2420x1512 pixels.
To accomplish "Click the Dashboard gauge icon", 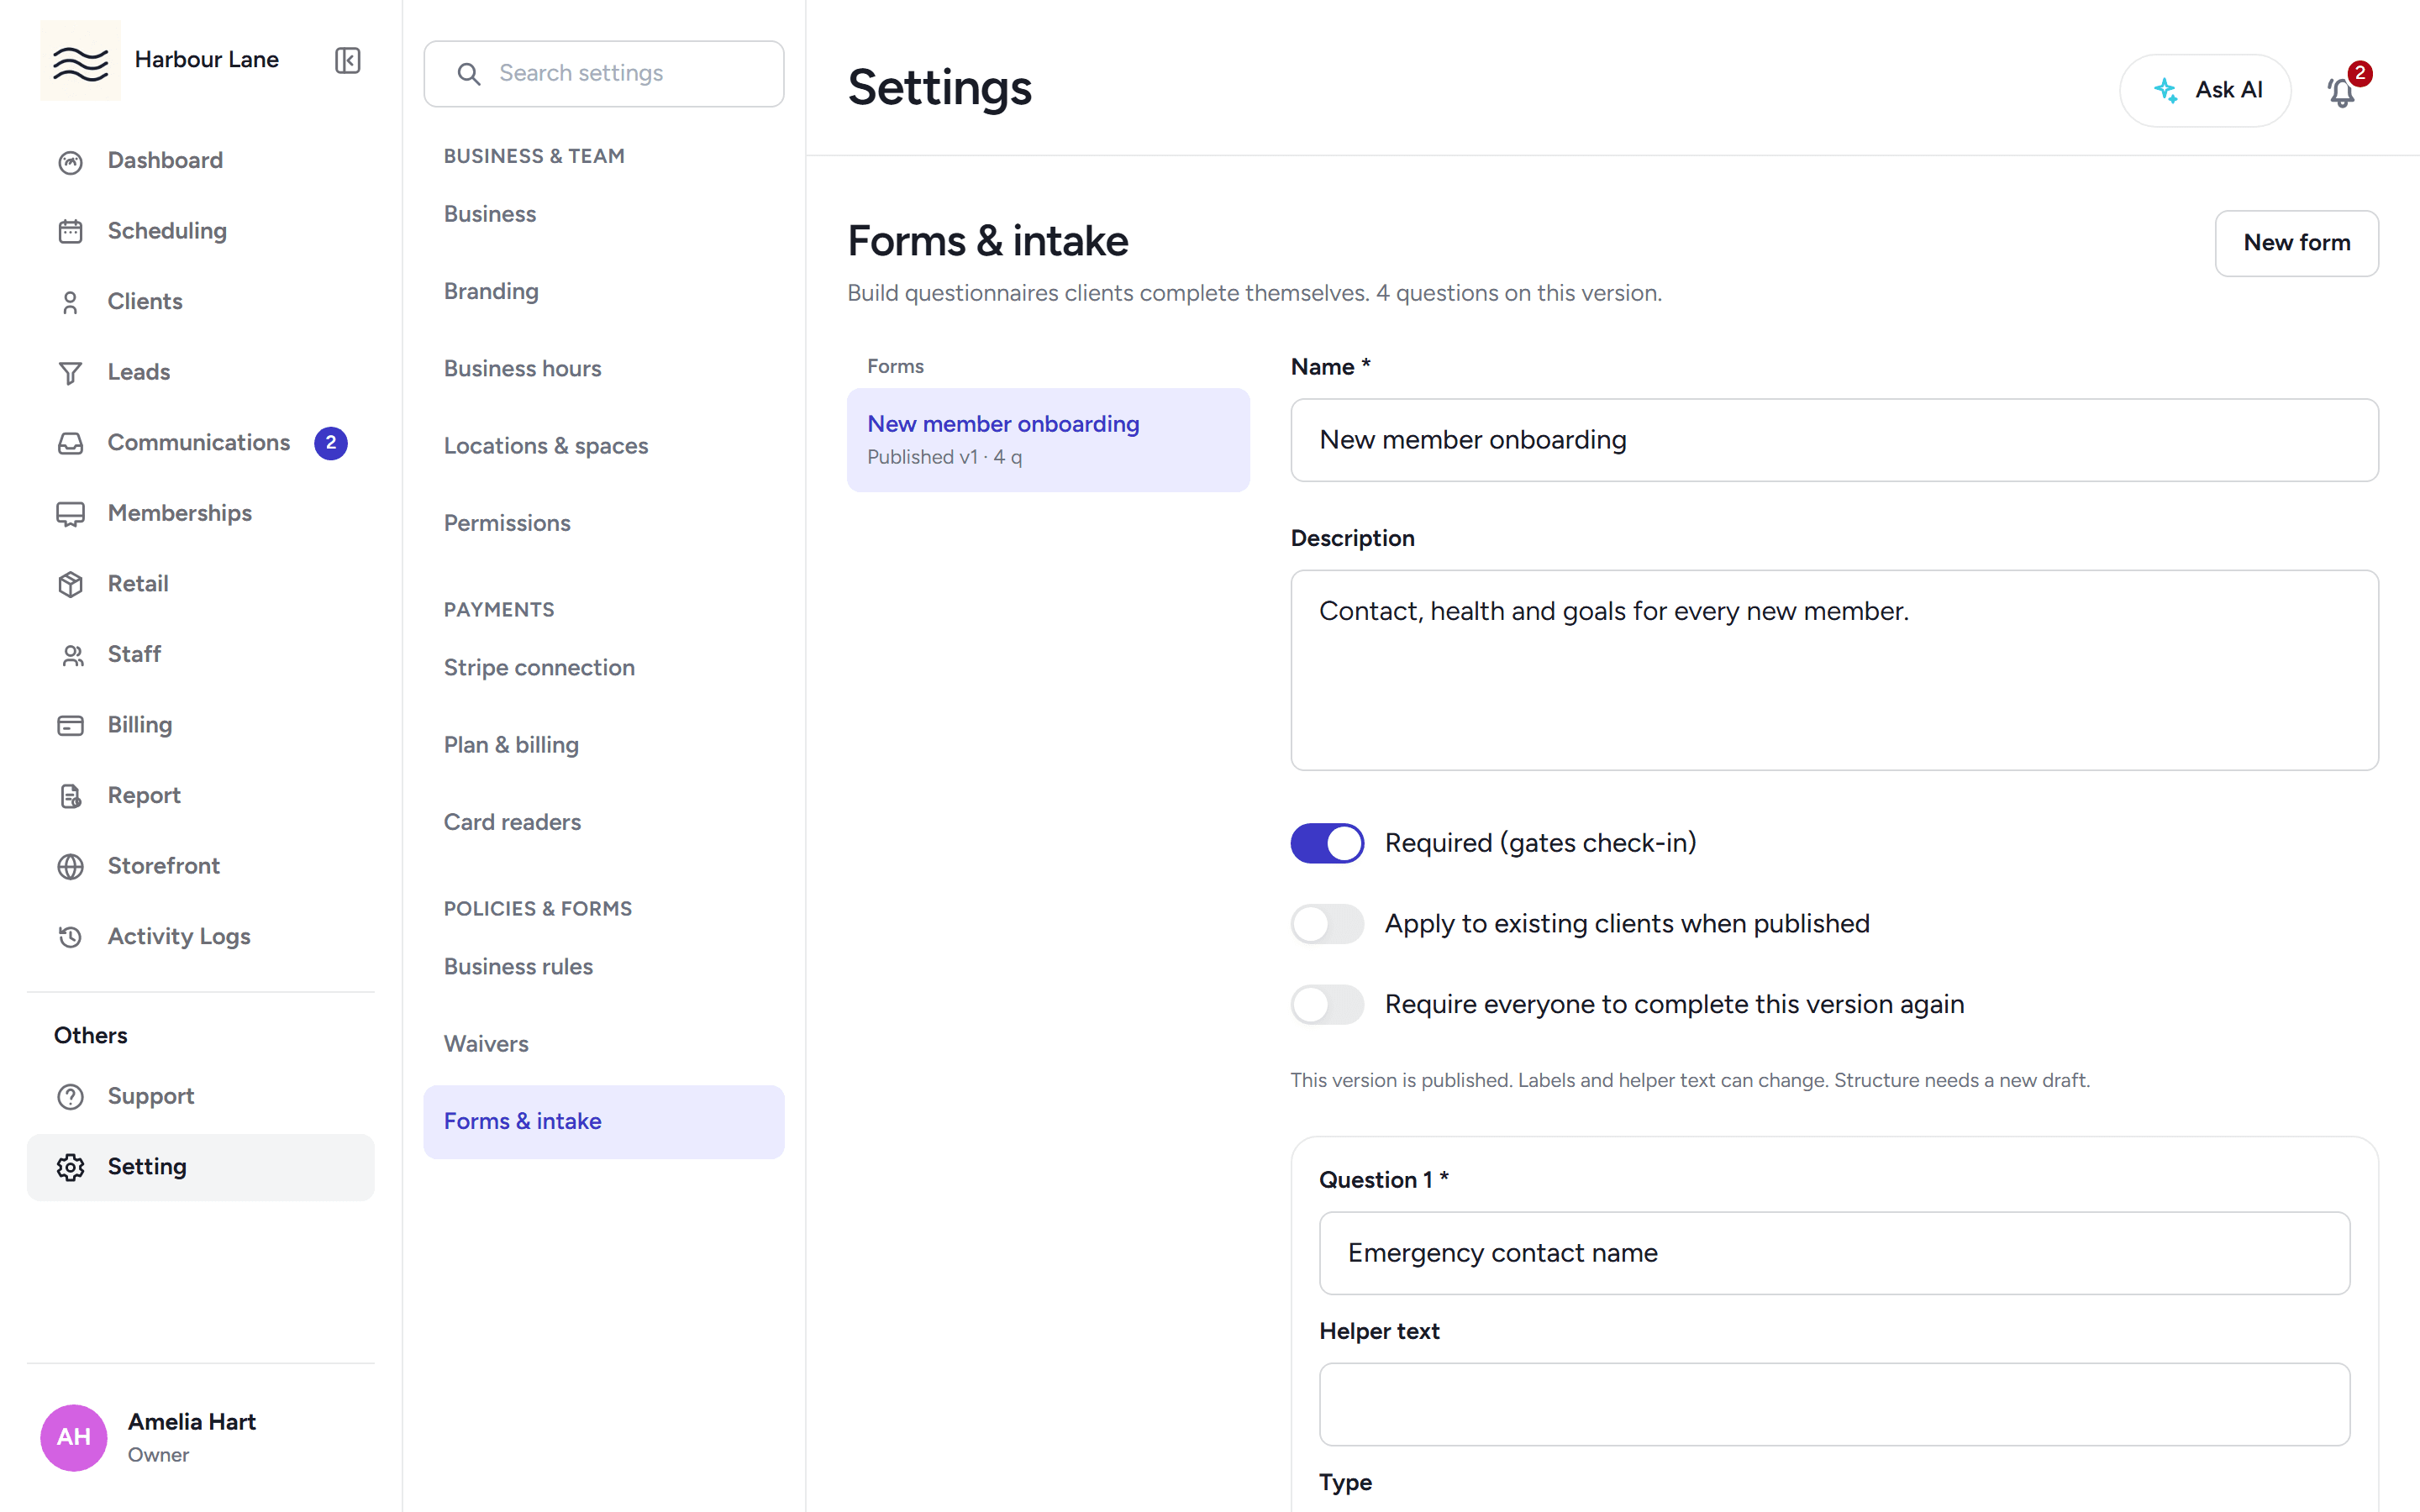I will click(x=70, y=161).
